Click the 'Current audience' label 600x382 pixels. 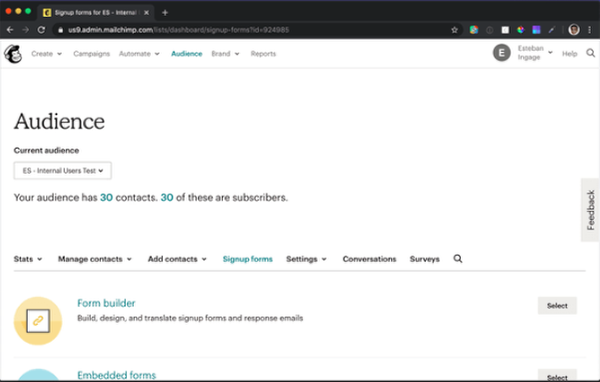46,150
